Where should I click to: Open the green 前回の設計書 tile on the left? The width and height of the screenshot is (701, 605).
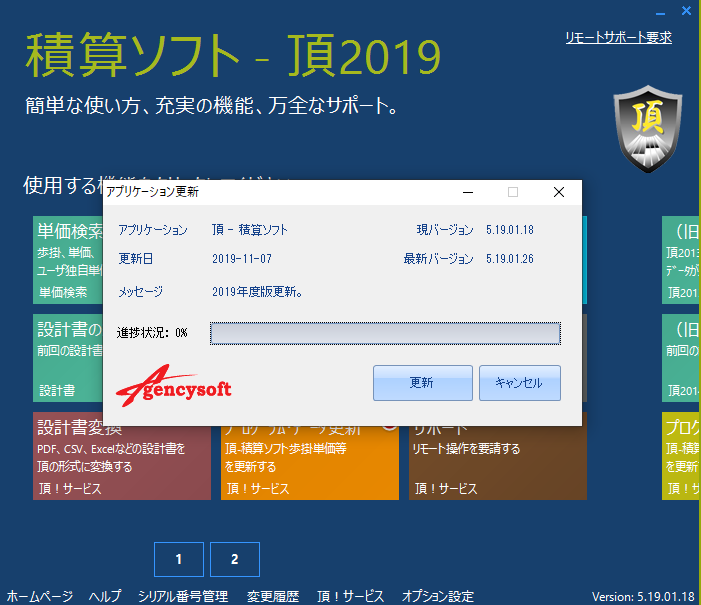tap(68, 358)
